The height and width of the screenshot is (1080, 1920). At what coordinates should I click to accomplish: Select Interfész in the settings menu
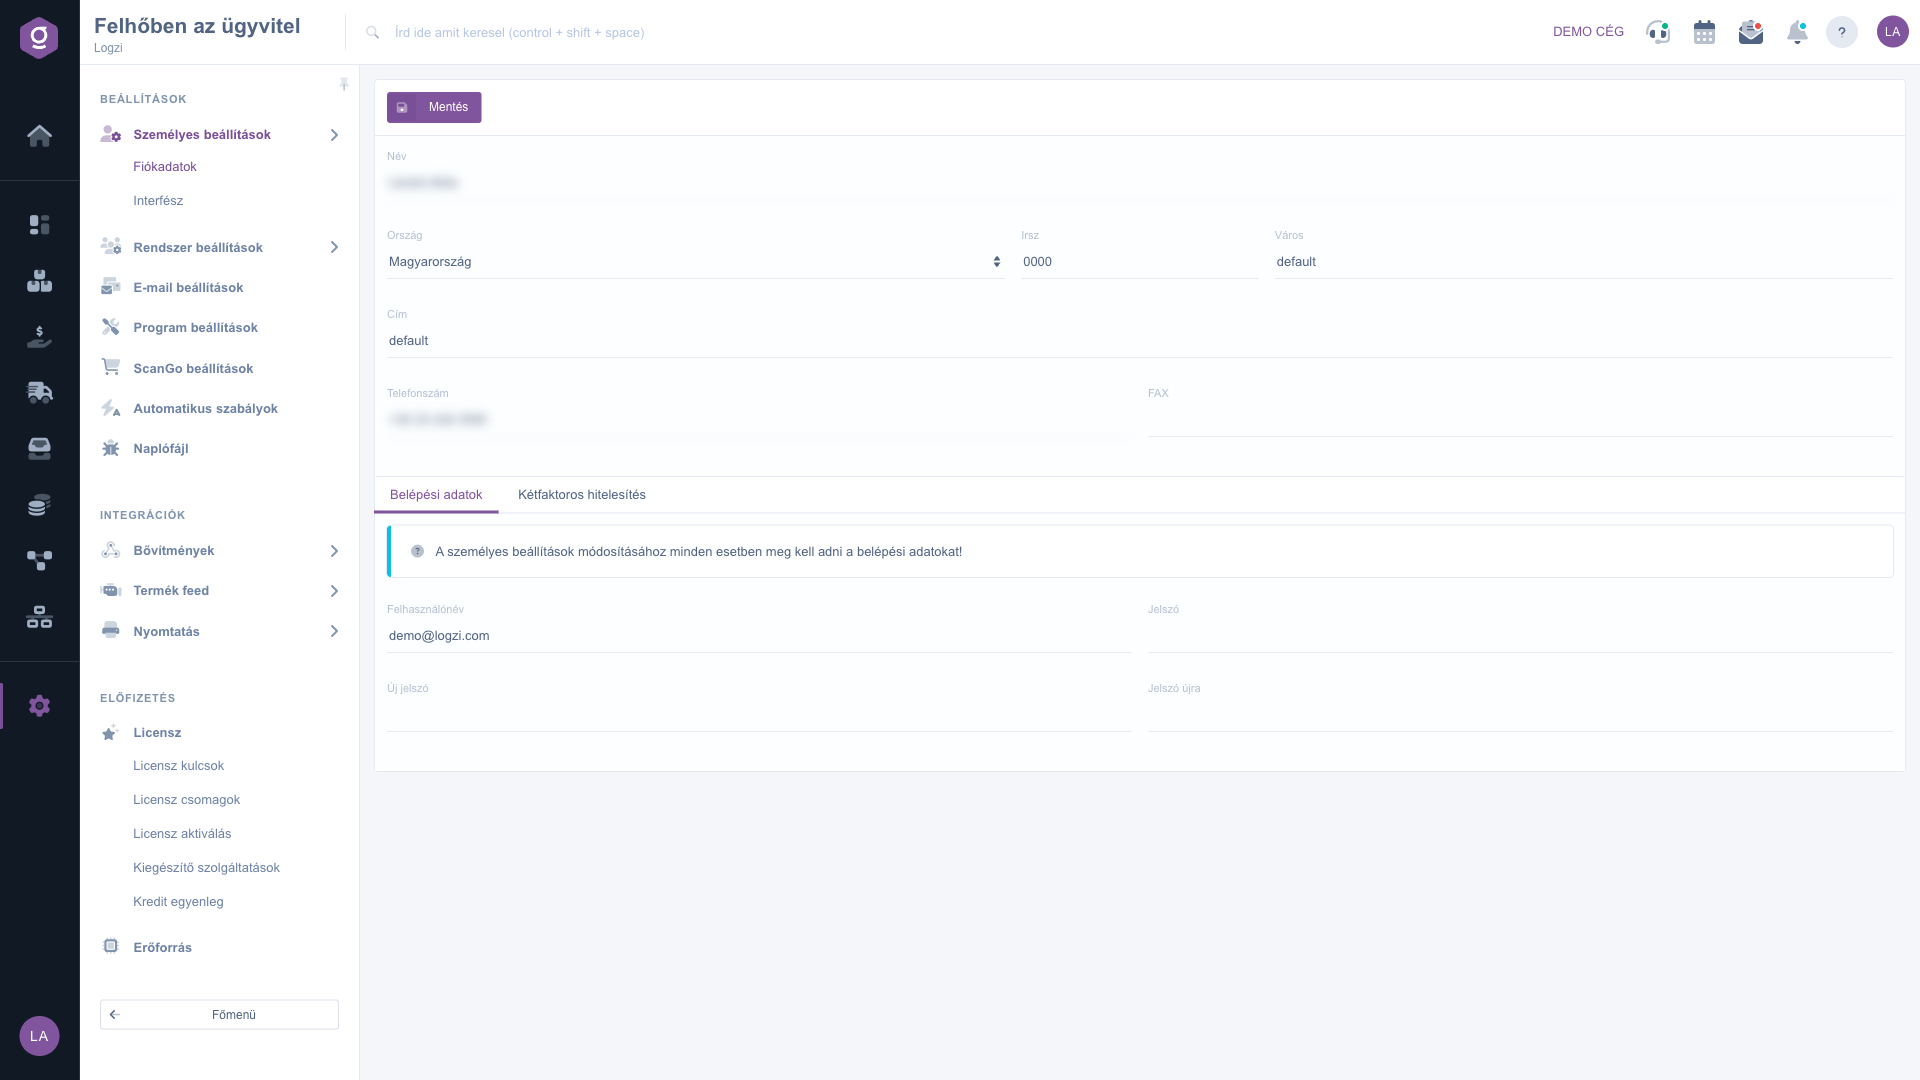pos(158,201)
